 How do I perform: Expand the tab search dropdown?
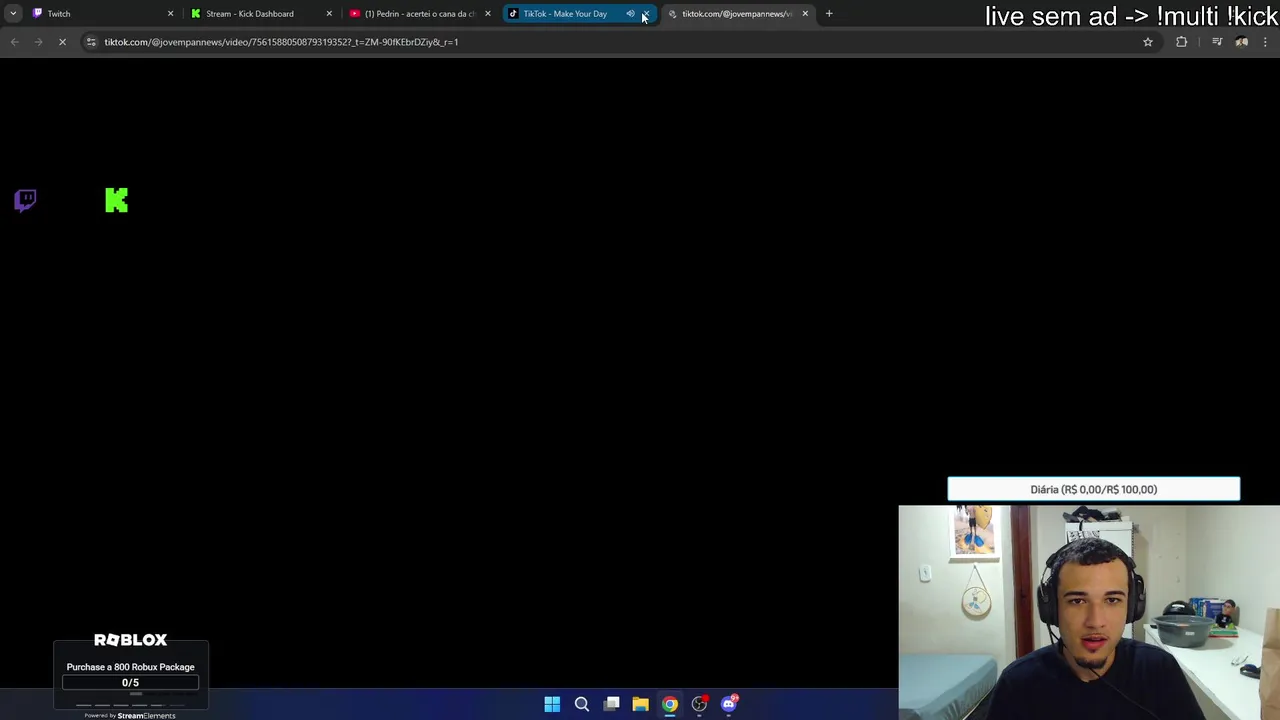tap(13, 14)
